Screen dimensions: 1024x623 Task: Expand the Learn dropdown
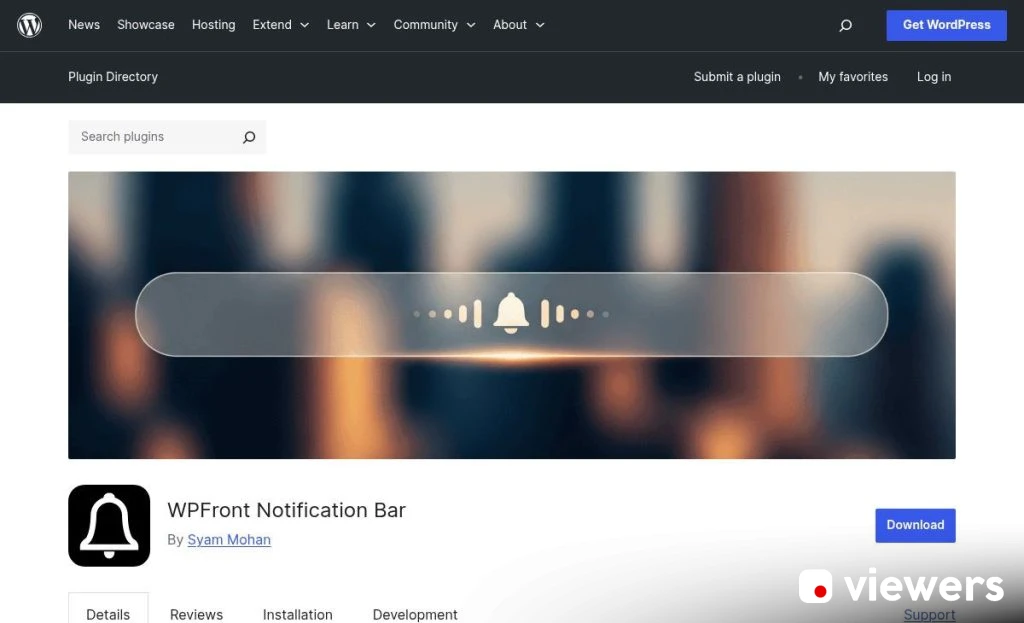[342, 25]
